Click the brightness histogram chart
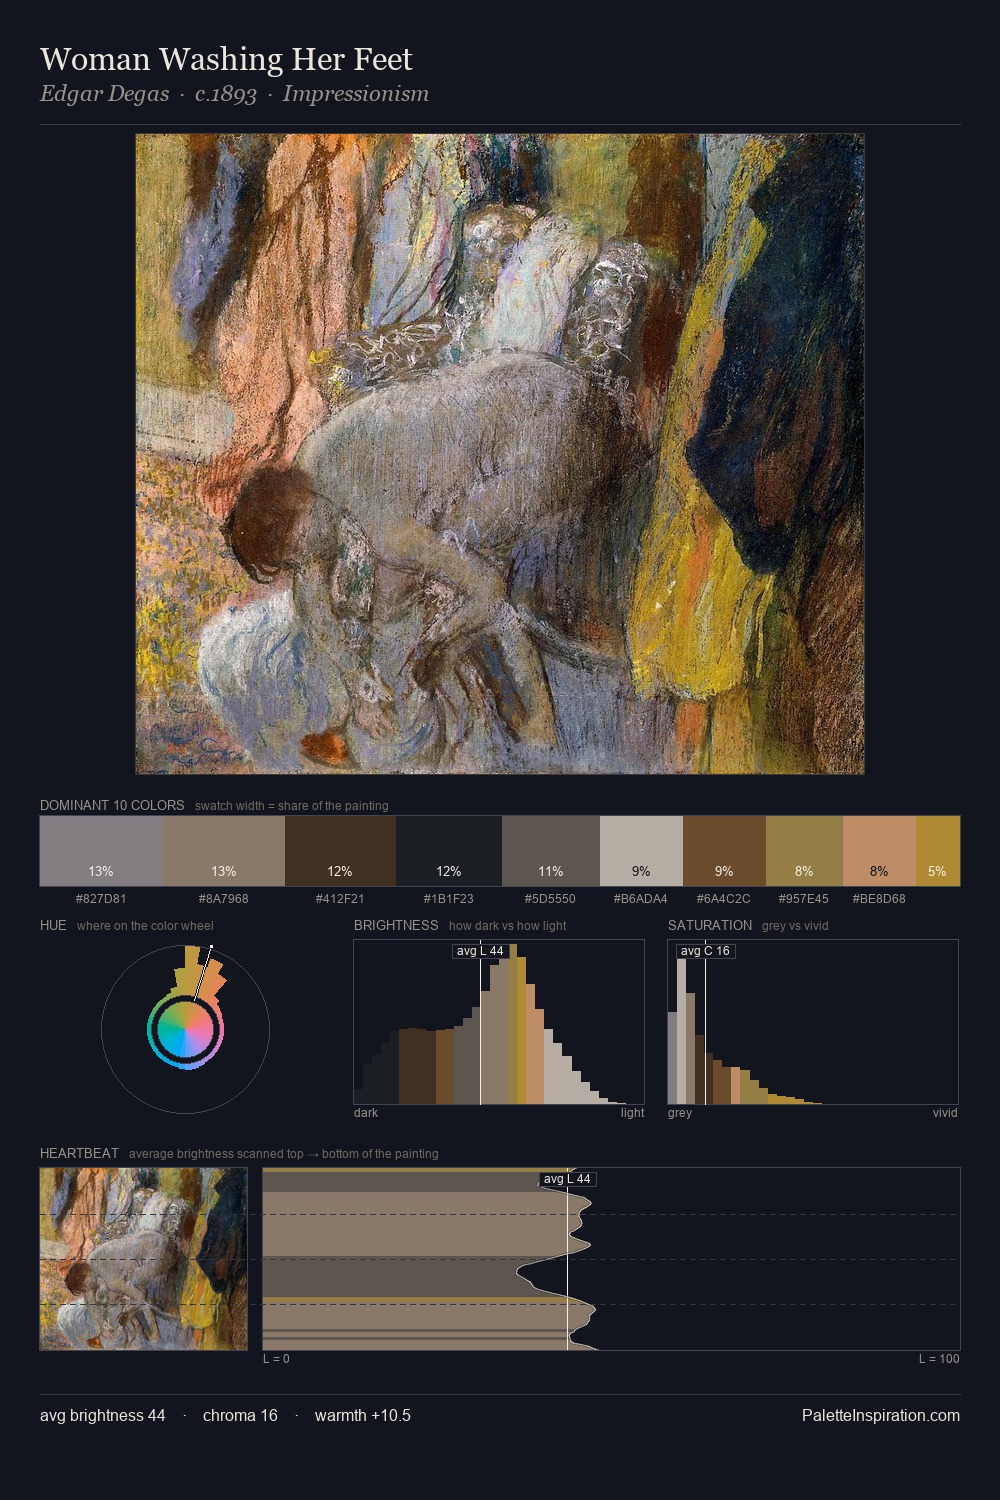Screen dimensions: 1000x1500 (x=499, y=1022)
